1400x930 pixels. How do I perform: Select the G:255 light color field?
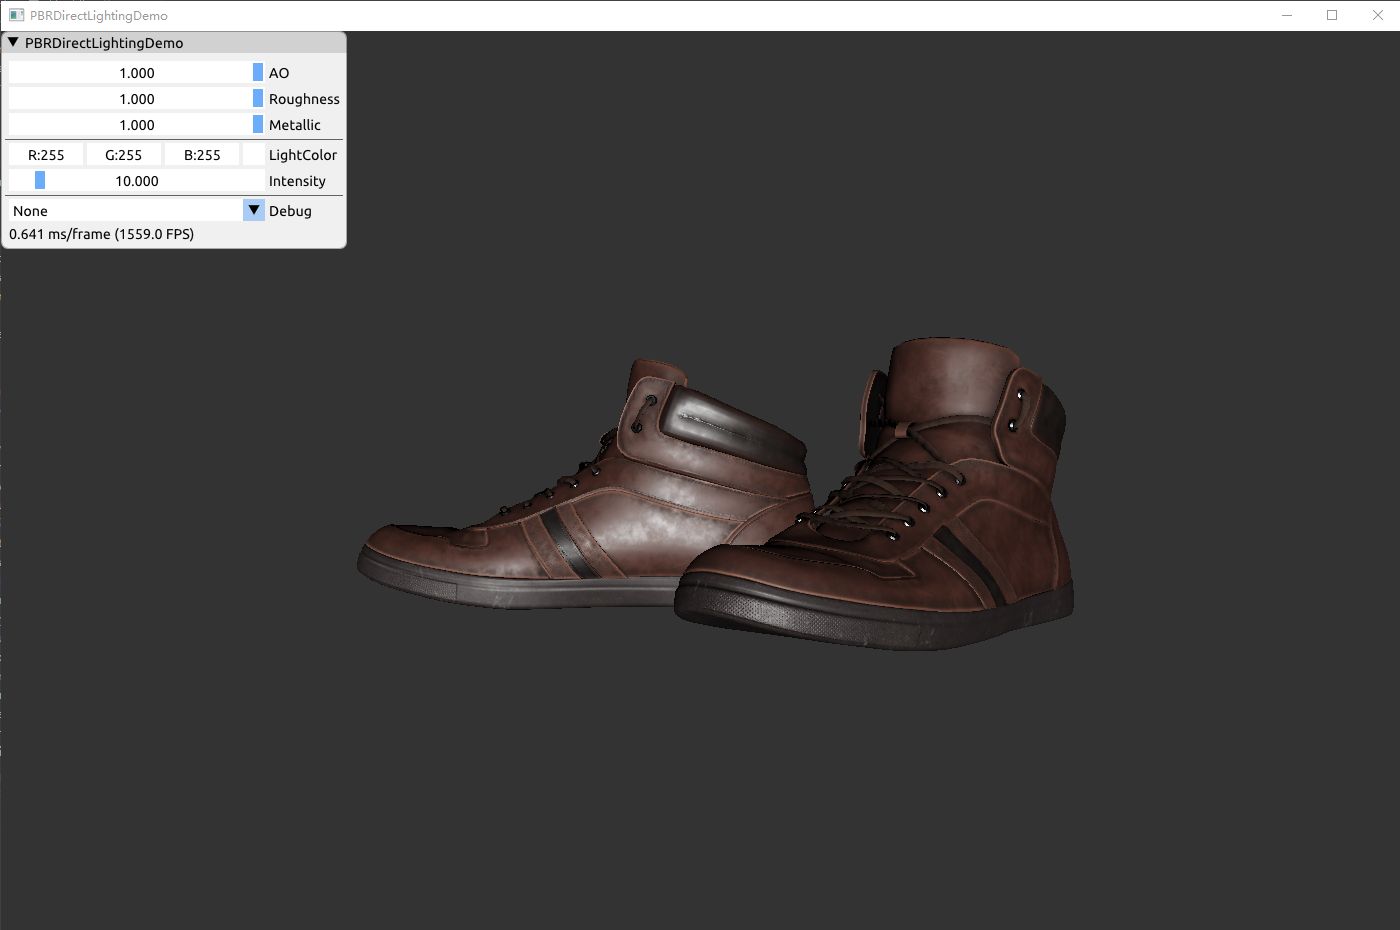[x=124, y=155]
